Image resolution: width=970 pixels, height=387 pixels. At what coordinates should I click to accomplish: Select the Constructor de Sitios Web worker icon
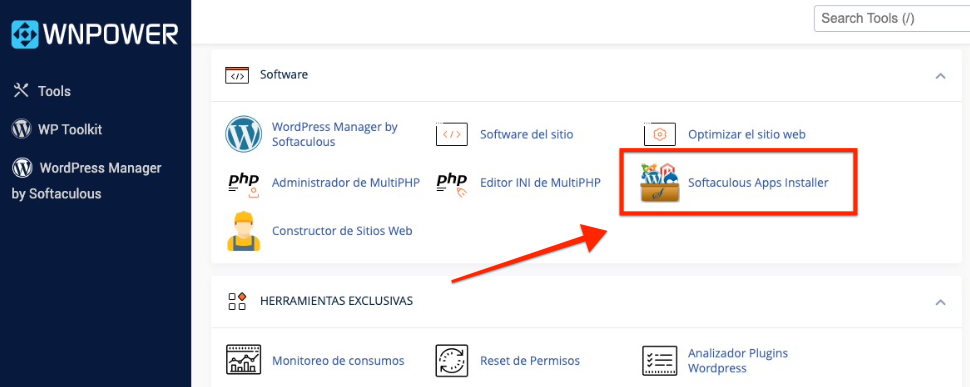(243, 231)
